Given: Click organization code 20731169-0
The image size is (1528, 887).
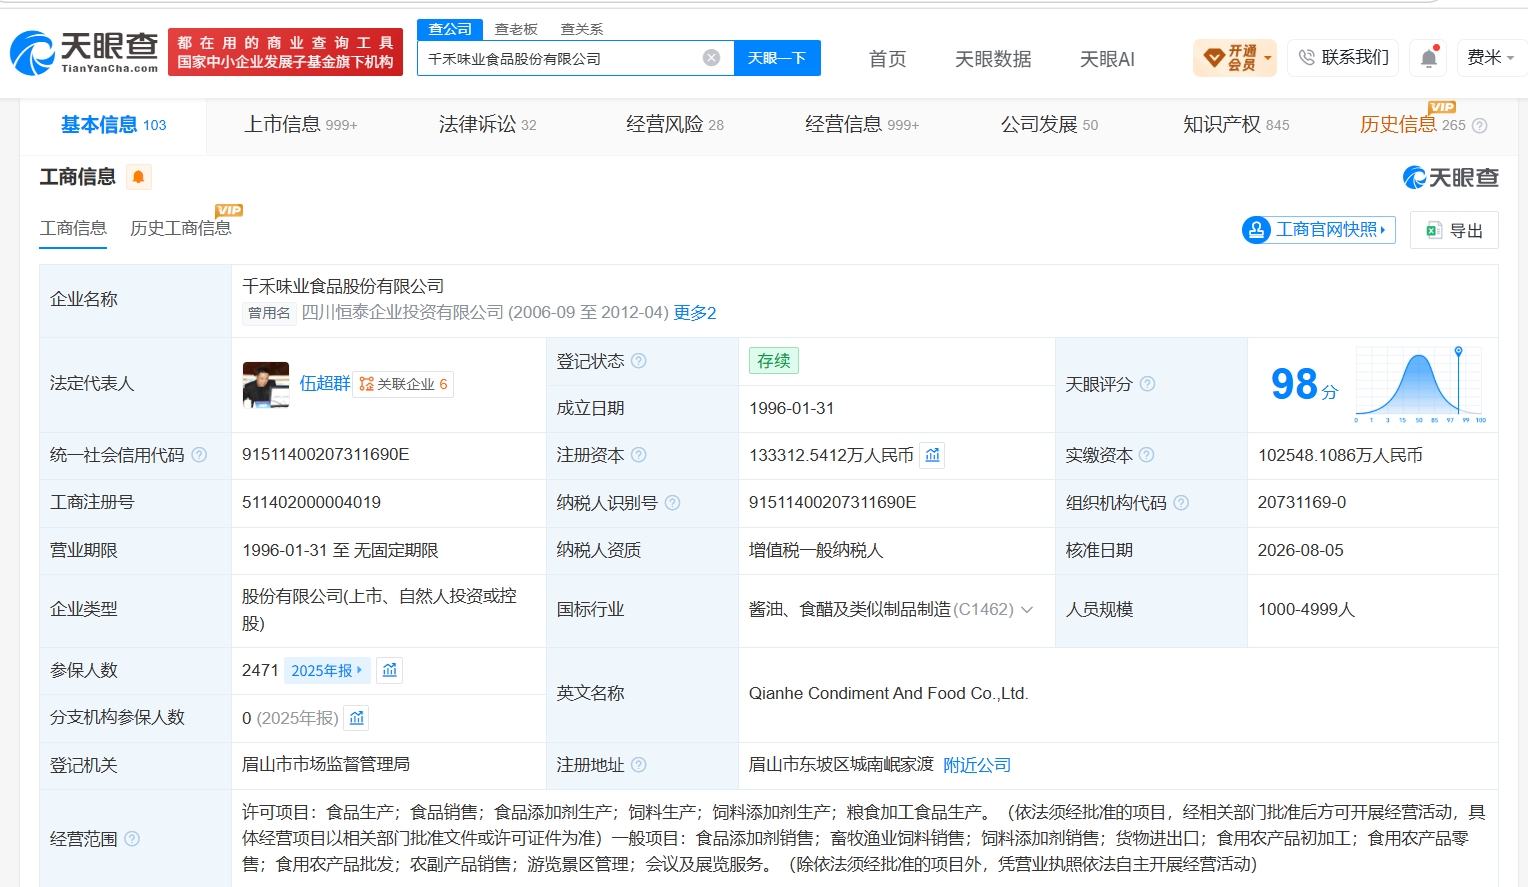Looking at the screenshot, I should coord(1302,502).
